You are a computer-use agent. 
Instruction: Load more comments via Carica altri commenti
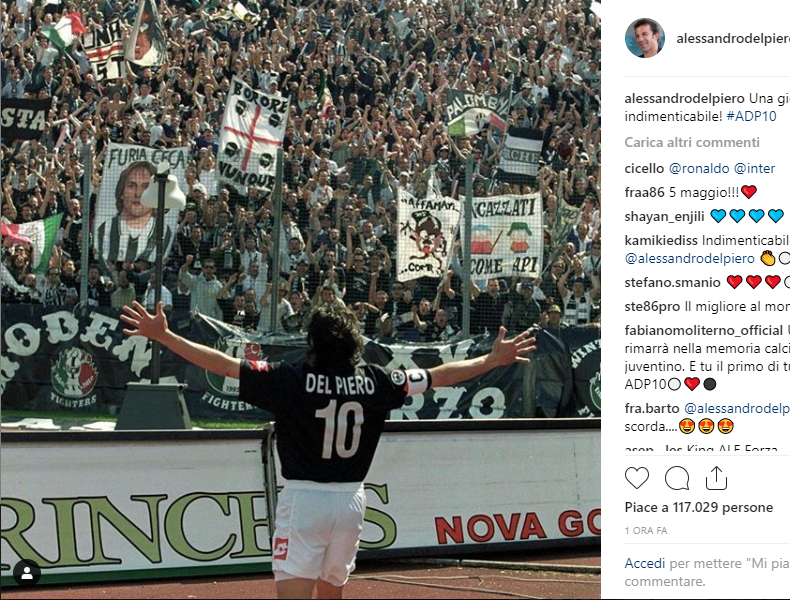(692, 143)
